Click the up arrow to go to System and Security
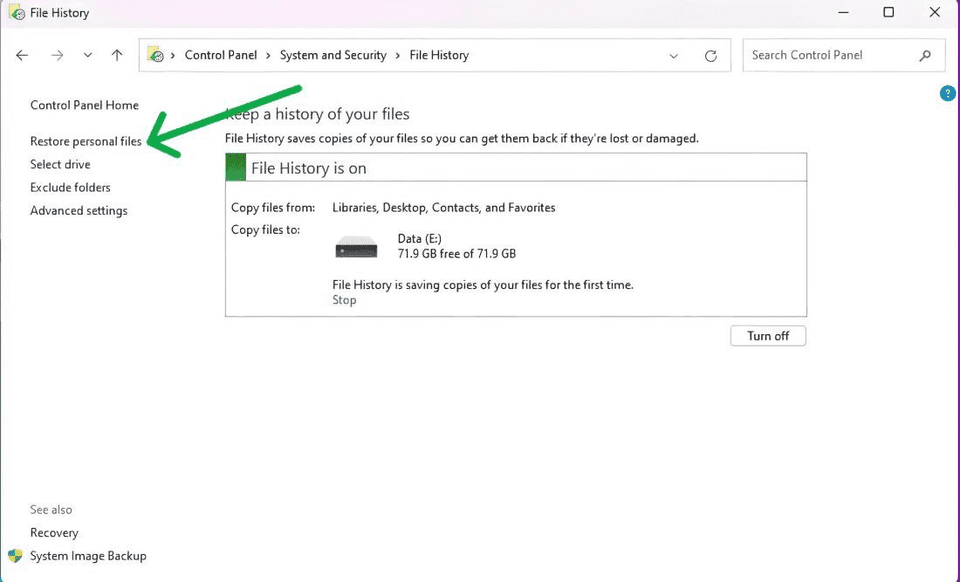 pos(117,55)
